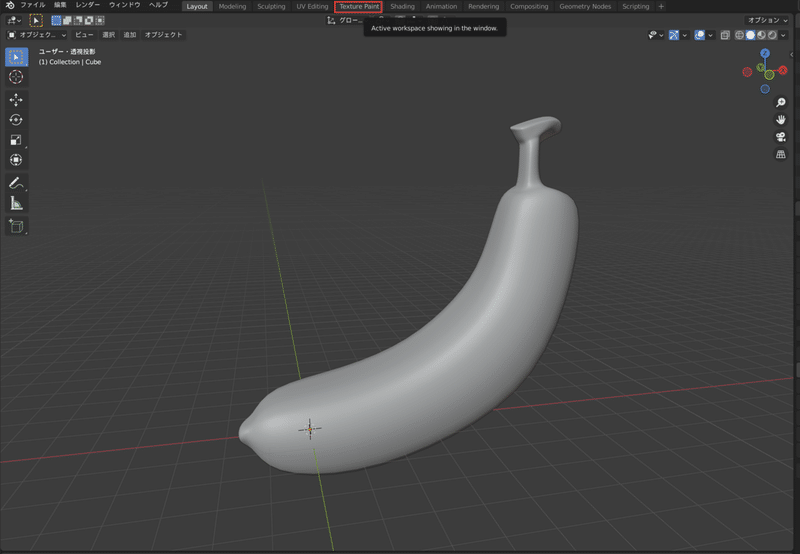Click the tweak select arrow icon in header
This screenshot has height=554, width=800.
click(36, 20)
